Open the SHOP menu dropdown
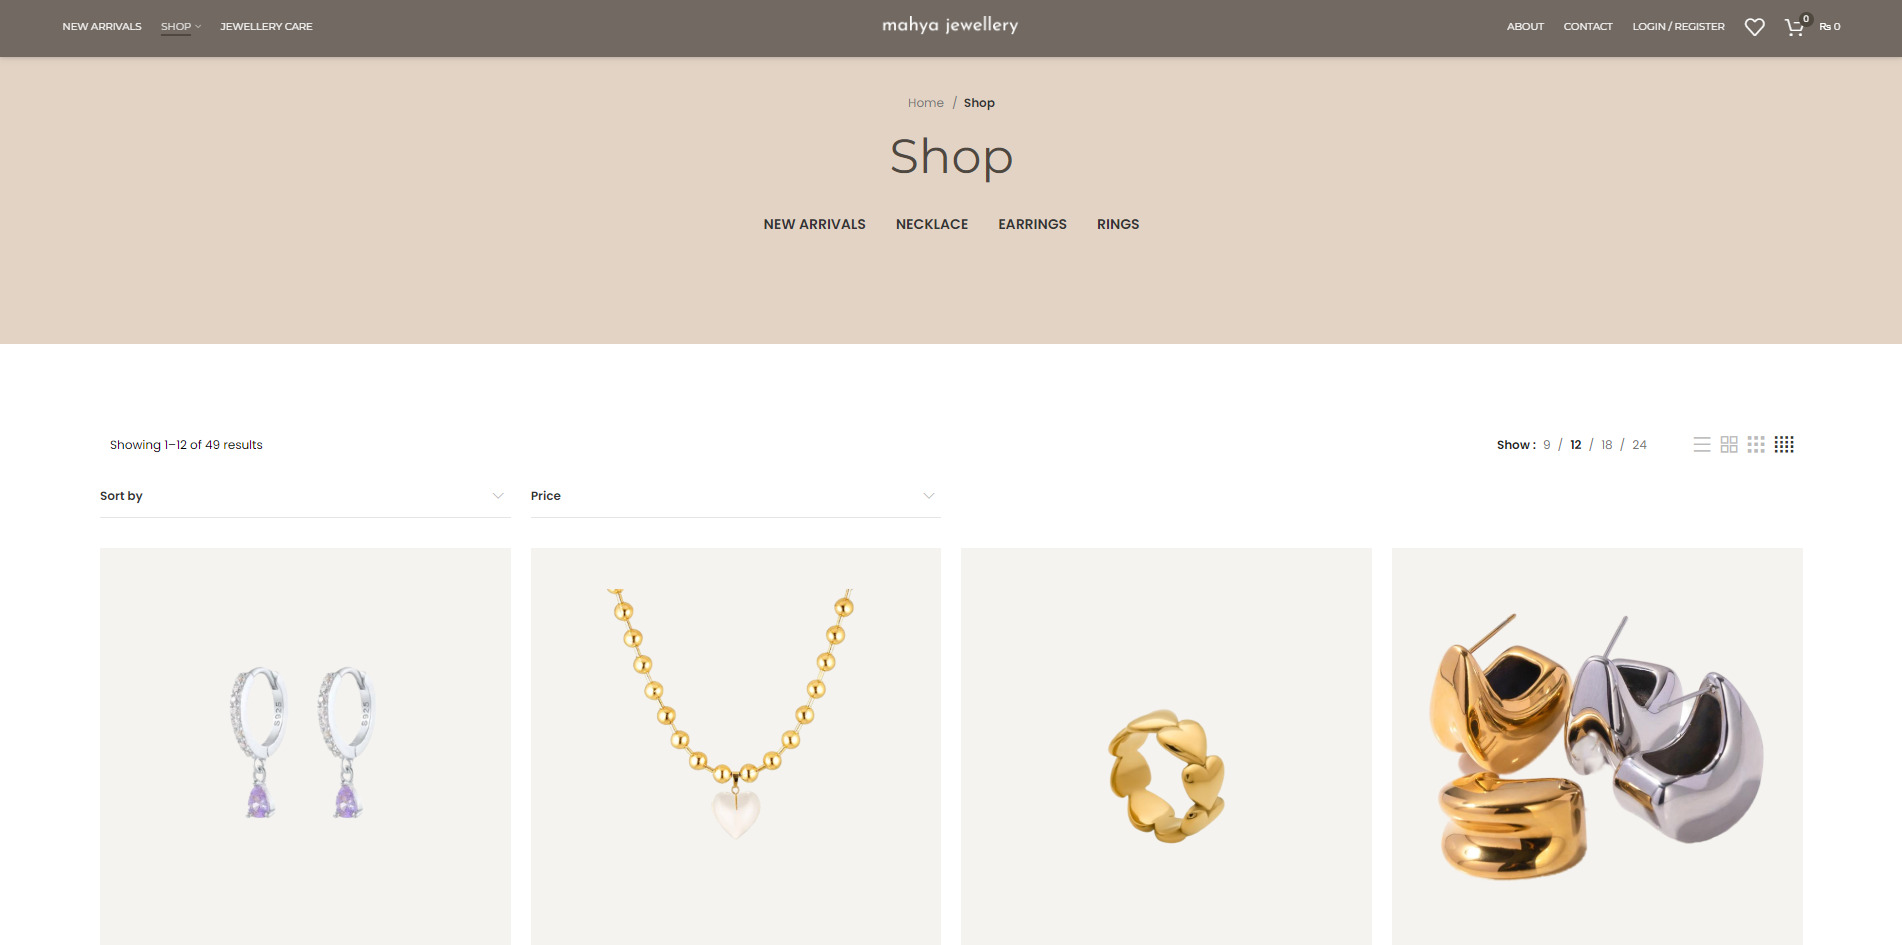Viewport: 1902px width, 945px height. [181, 27]
